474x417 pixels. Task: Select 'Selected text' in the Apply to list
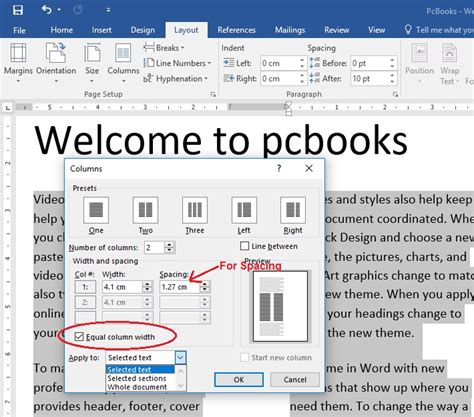pos(140,369)
